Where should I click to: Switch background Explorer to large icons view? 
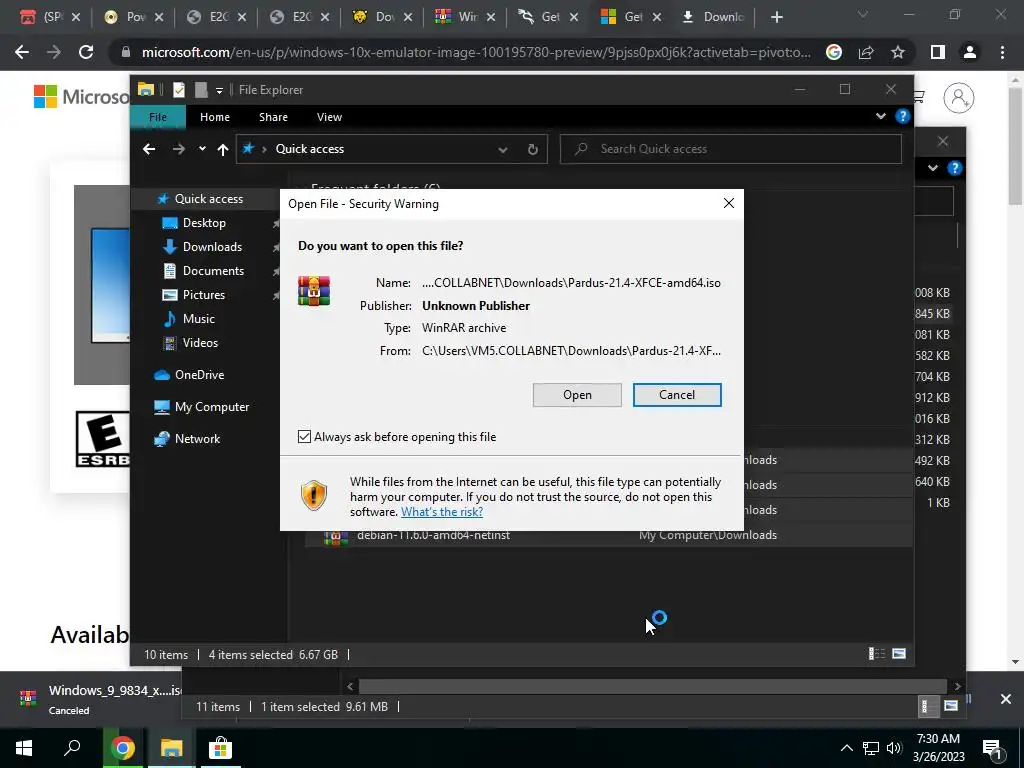pyautogui.click(x=951, y=706)
